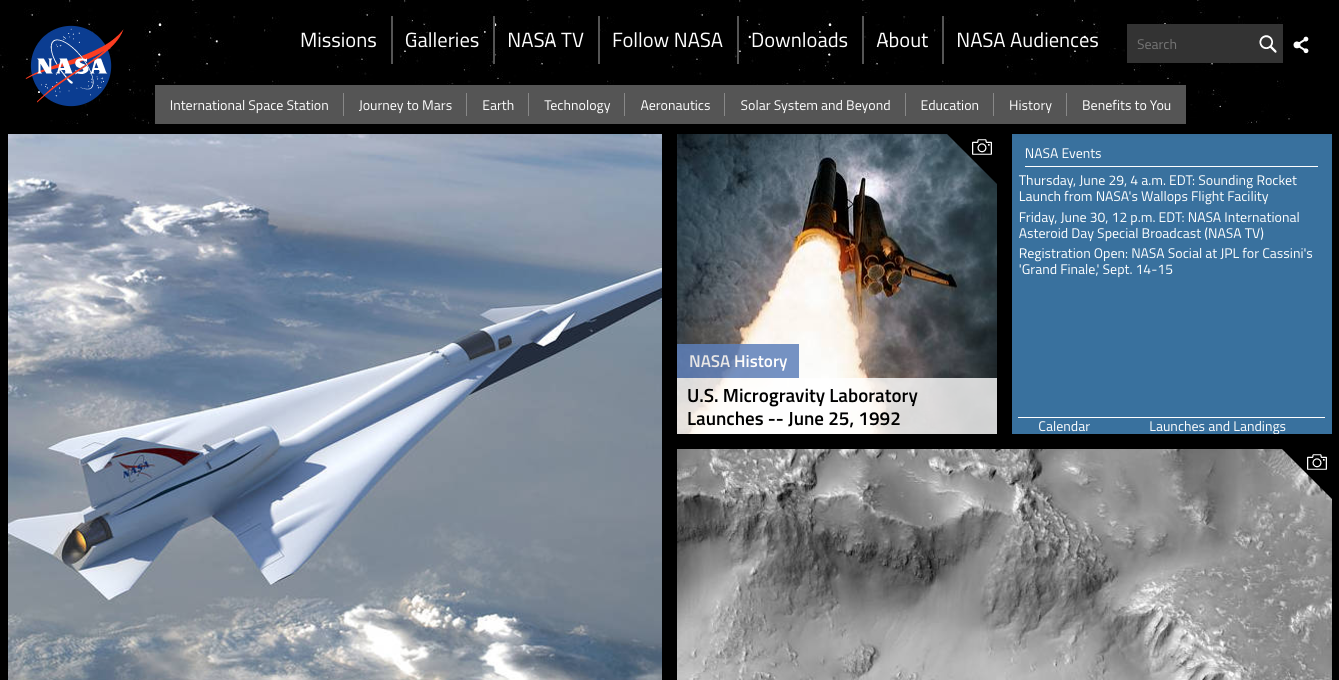Go to Journey to Mars topic
The width and height of the screenshot is (1339, 680).
click(x=405, y=105)
